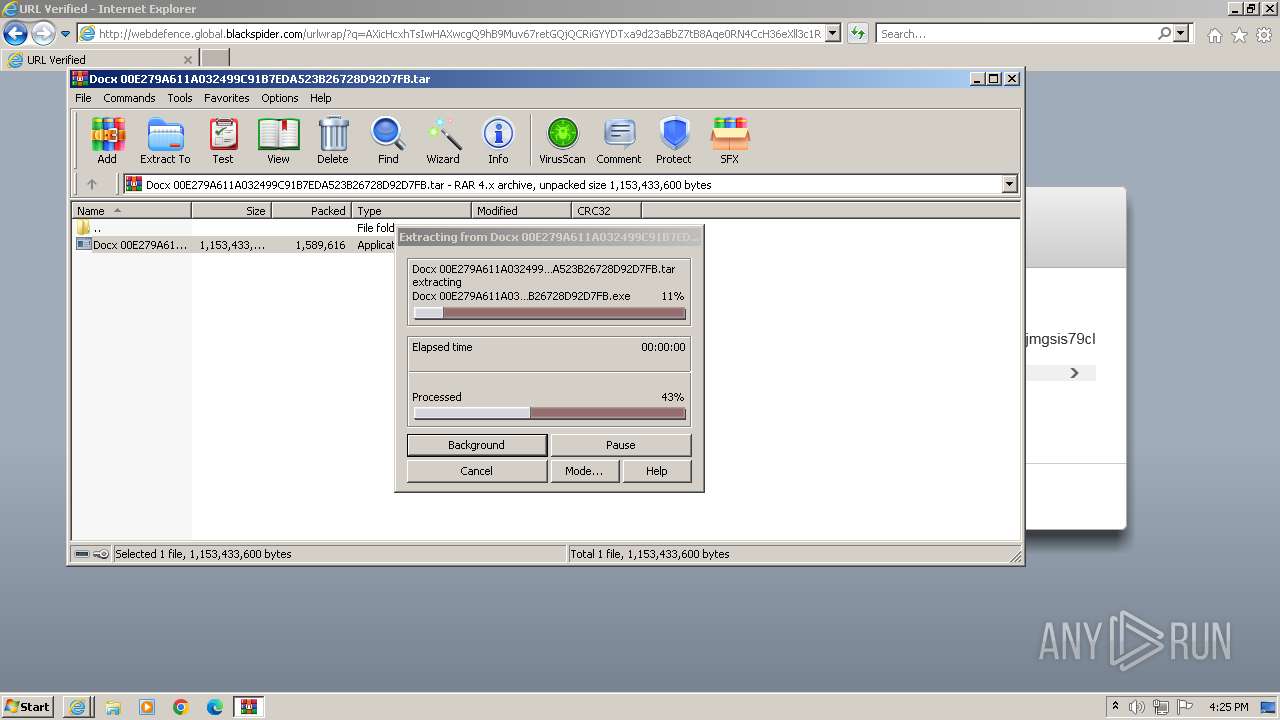
Task: Expand the address bar history dropdown
Action: (x=833, y=33)
